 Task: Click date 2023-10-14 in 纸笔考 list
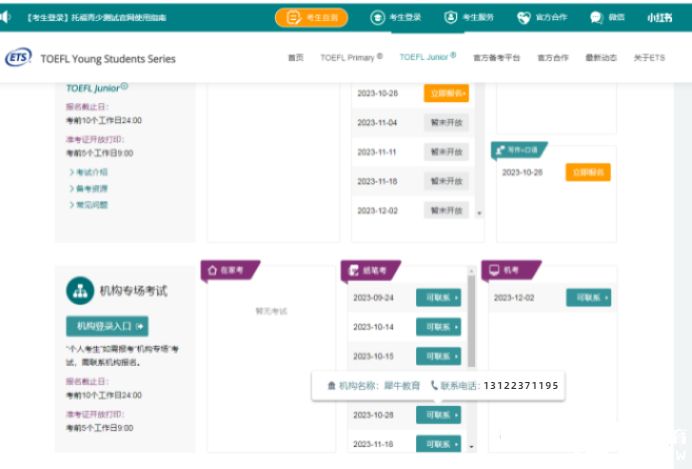373,327
